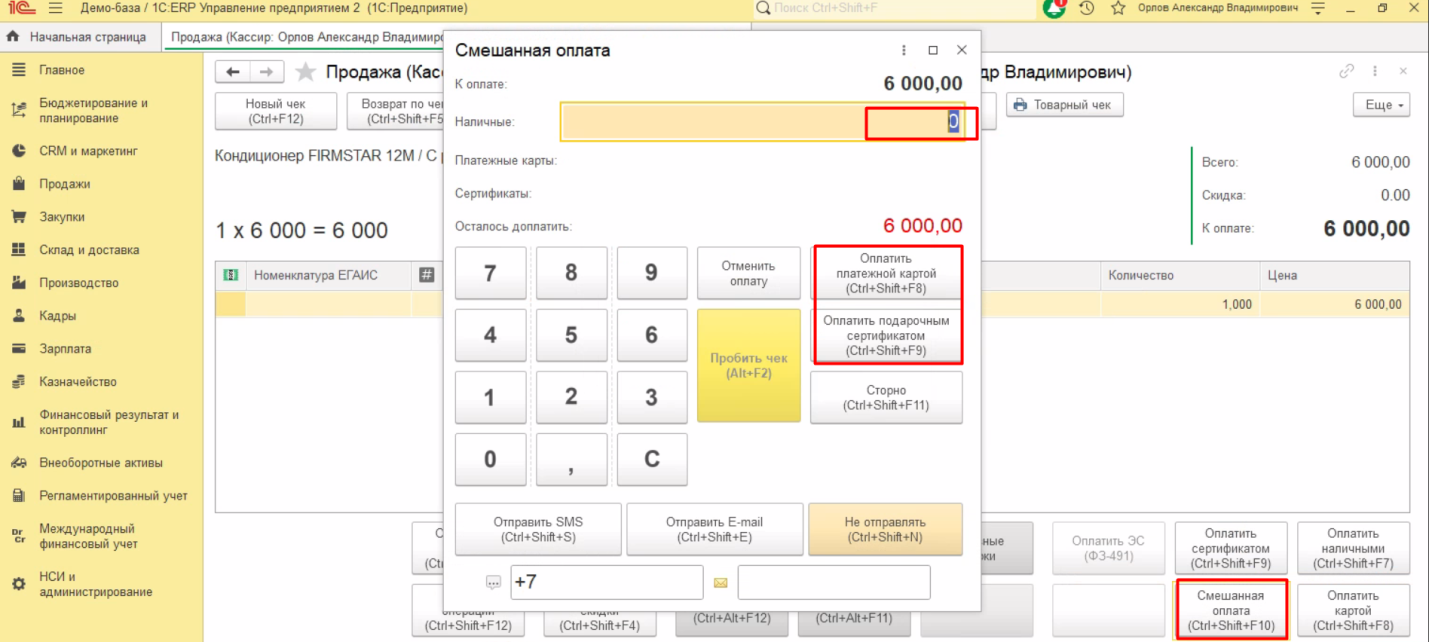1429x642 pixels.
Task: Select Отправить E-mail option
Action: coord(714,529)
